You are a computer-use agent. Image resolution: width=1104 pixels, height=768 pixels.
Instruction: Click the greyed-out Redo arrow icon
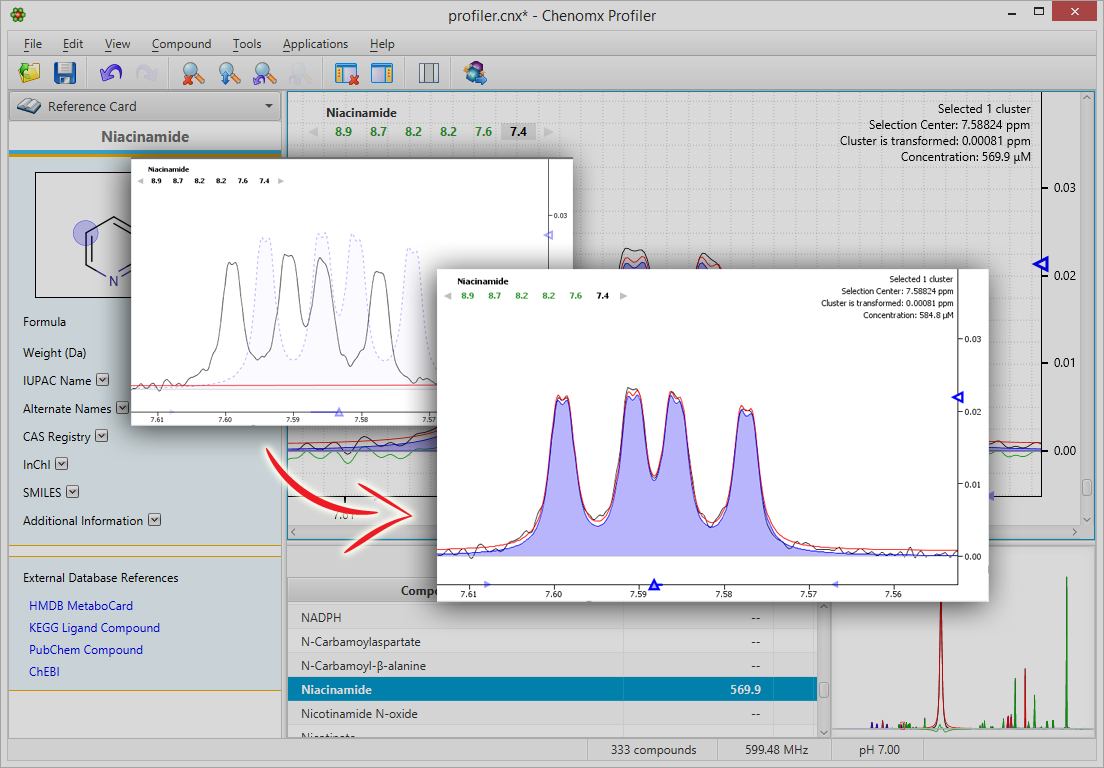click(x=146, y=73)
